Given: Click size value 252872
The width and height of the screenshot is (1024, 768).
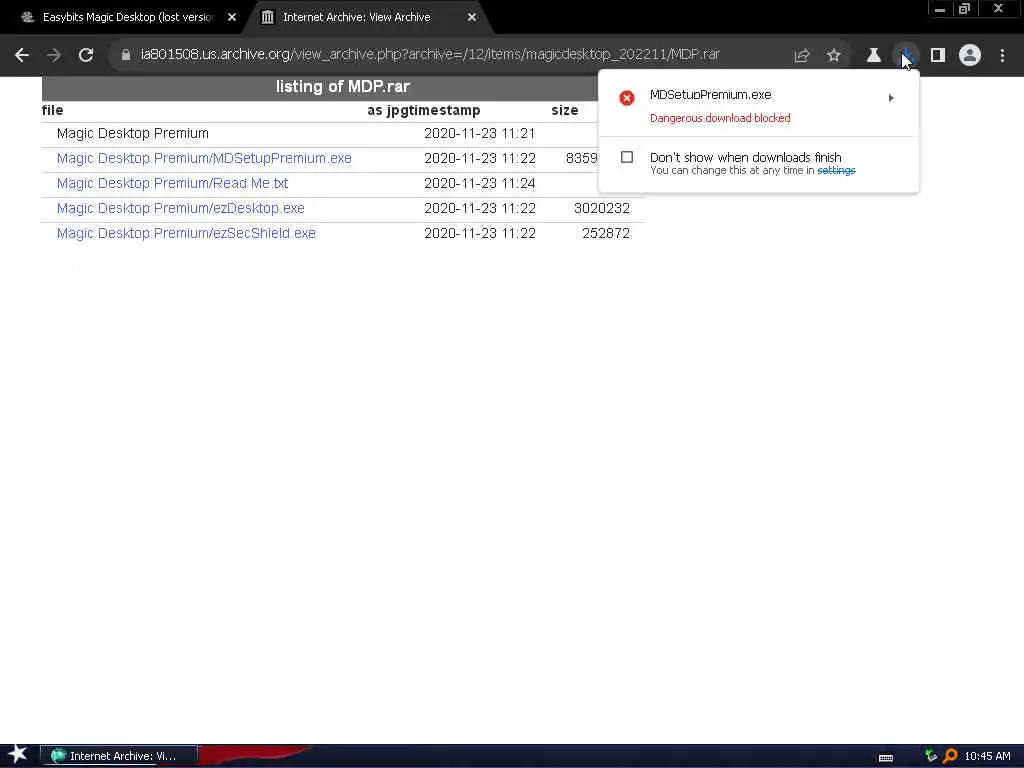Looking at the screenshot, I should click(605, 233).
